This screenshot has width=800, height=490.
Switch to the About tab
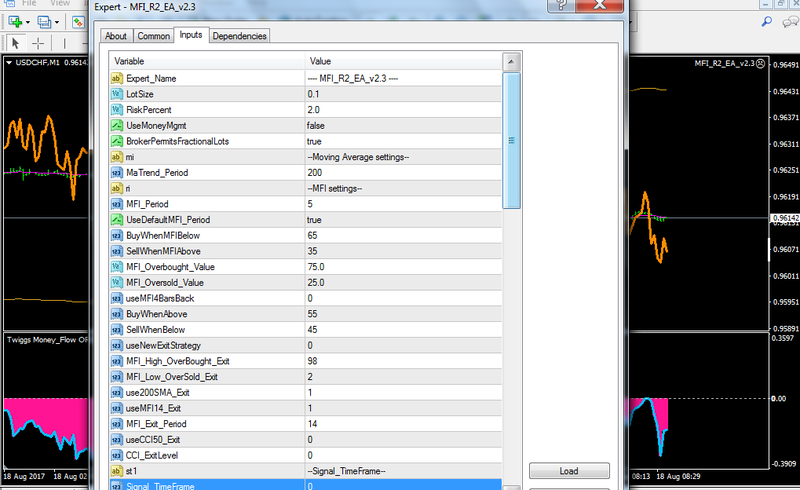coord(116,36)
